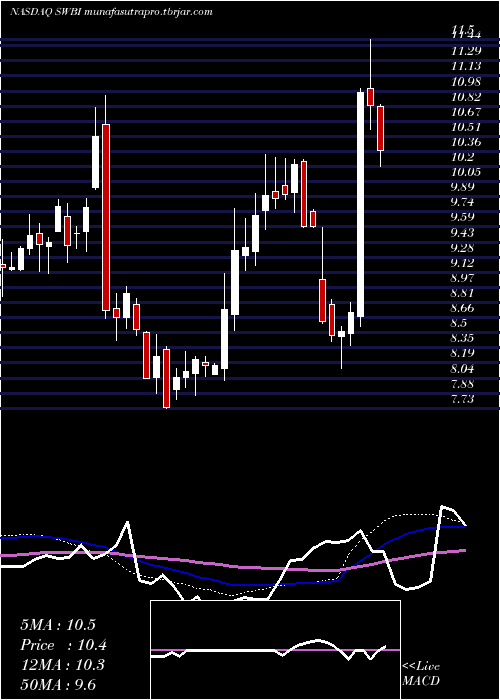Screen dimensions: 500x700
Task: Select the 11.13 price axis label
Action: click(466, 67)
